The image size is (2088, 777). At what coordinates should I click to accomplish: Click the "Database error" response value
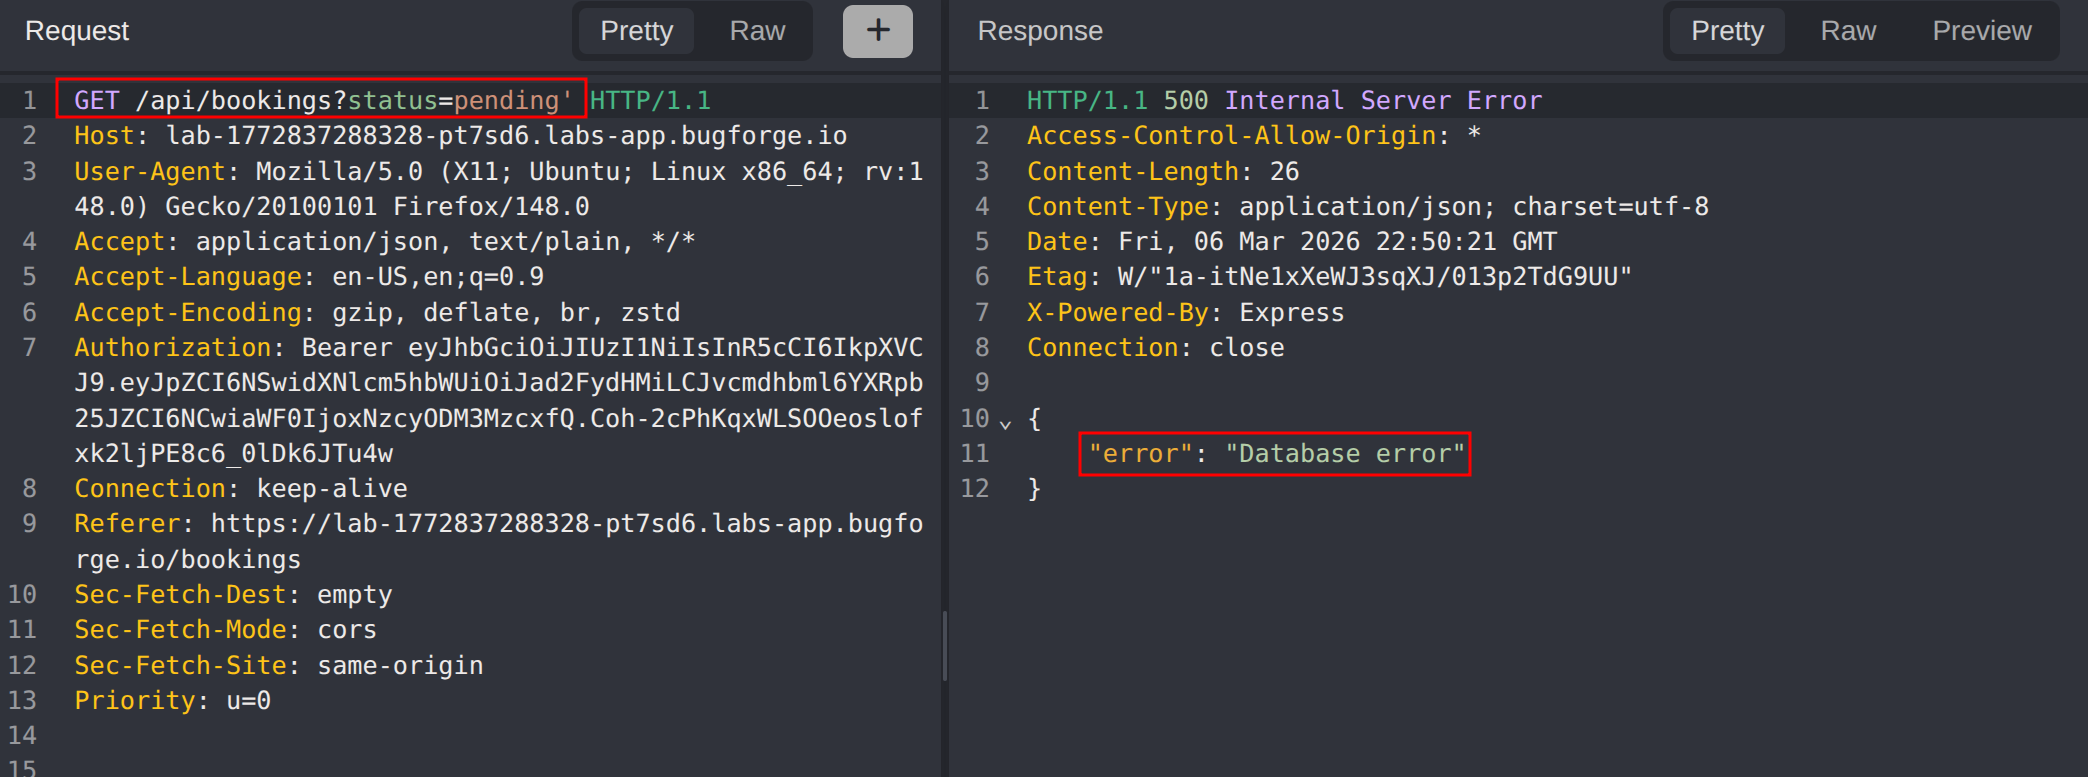pos(1344,454)
